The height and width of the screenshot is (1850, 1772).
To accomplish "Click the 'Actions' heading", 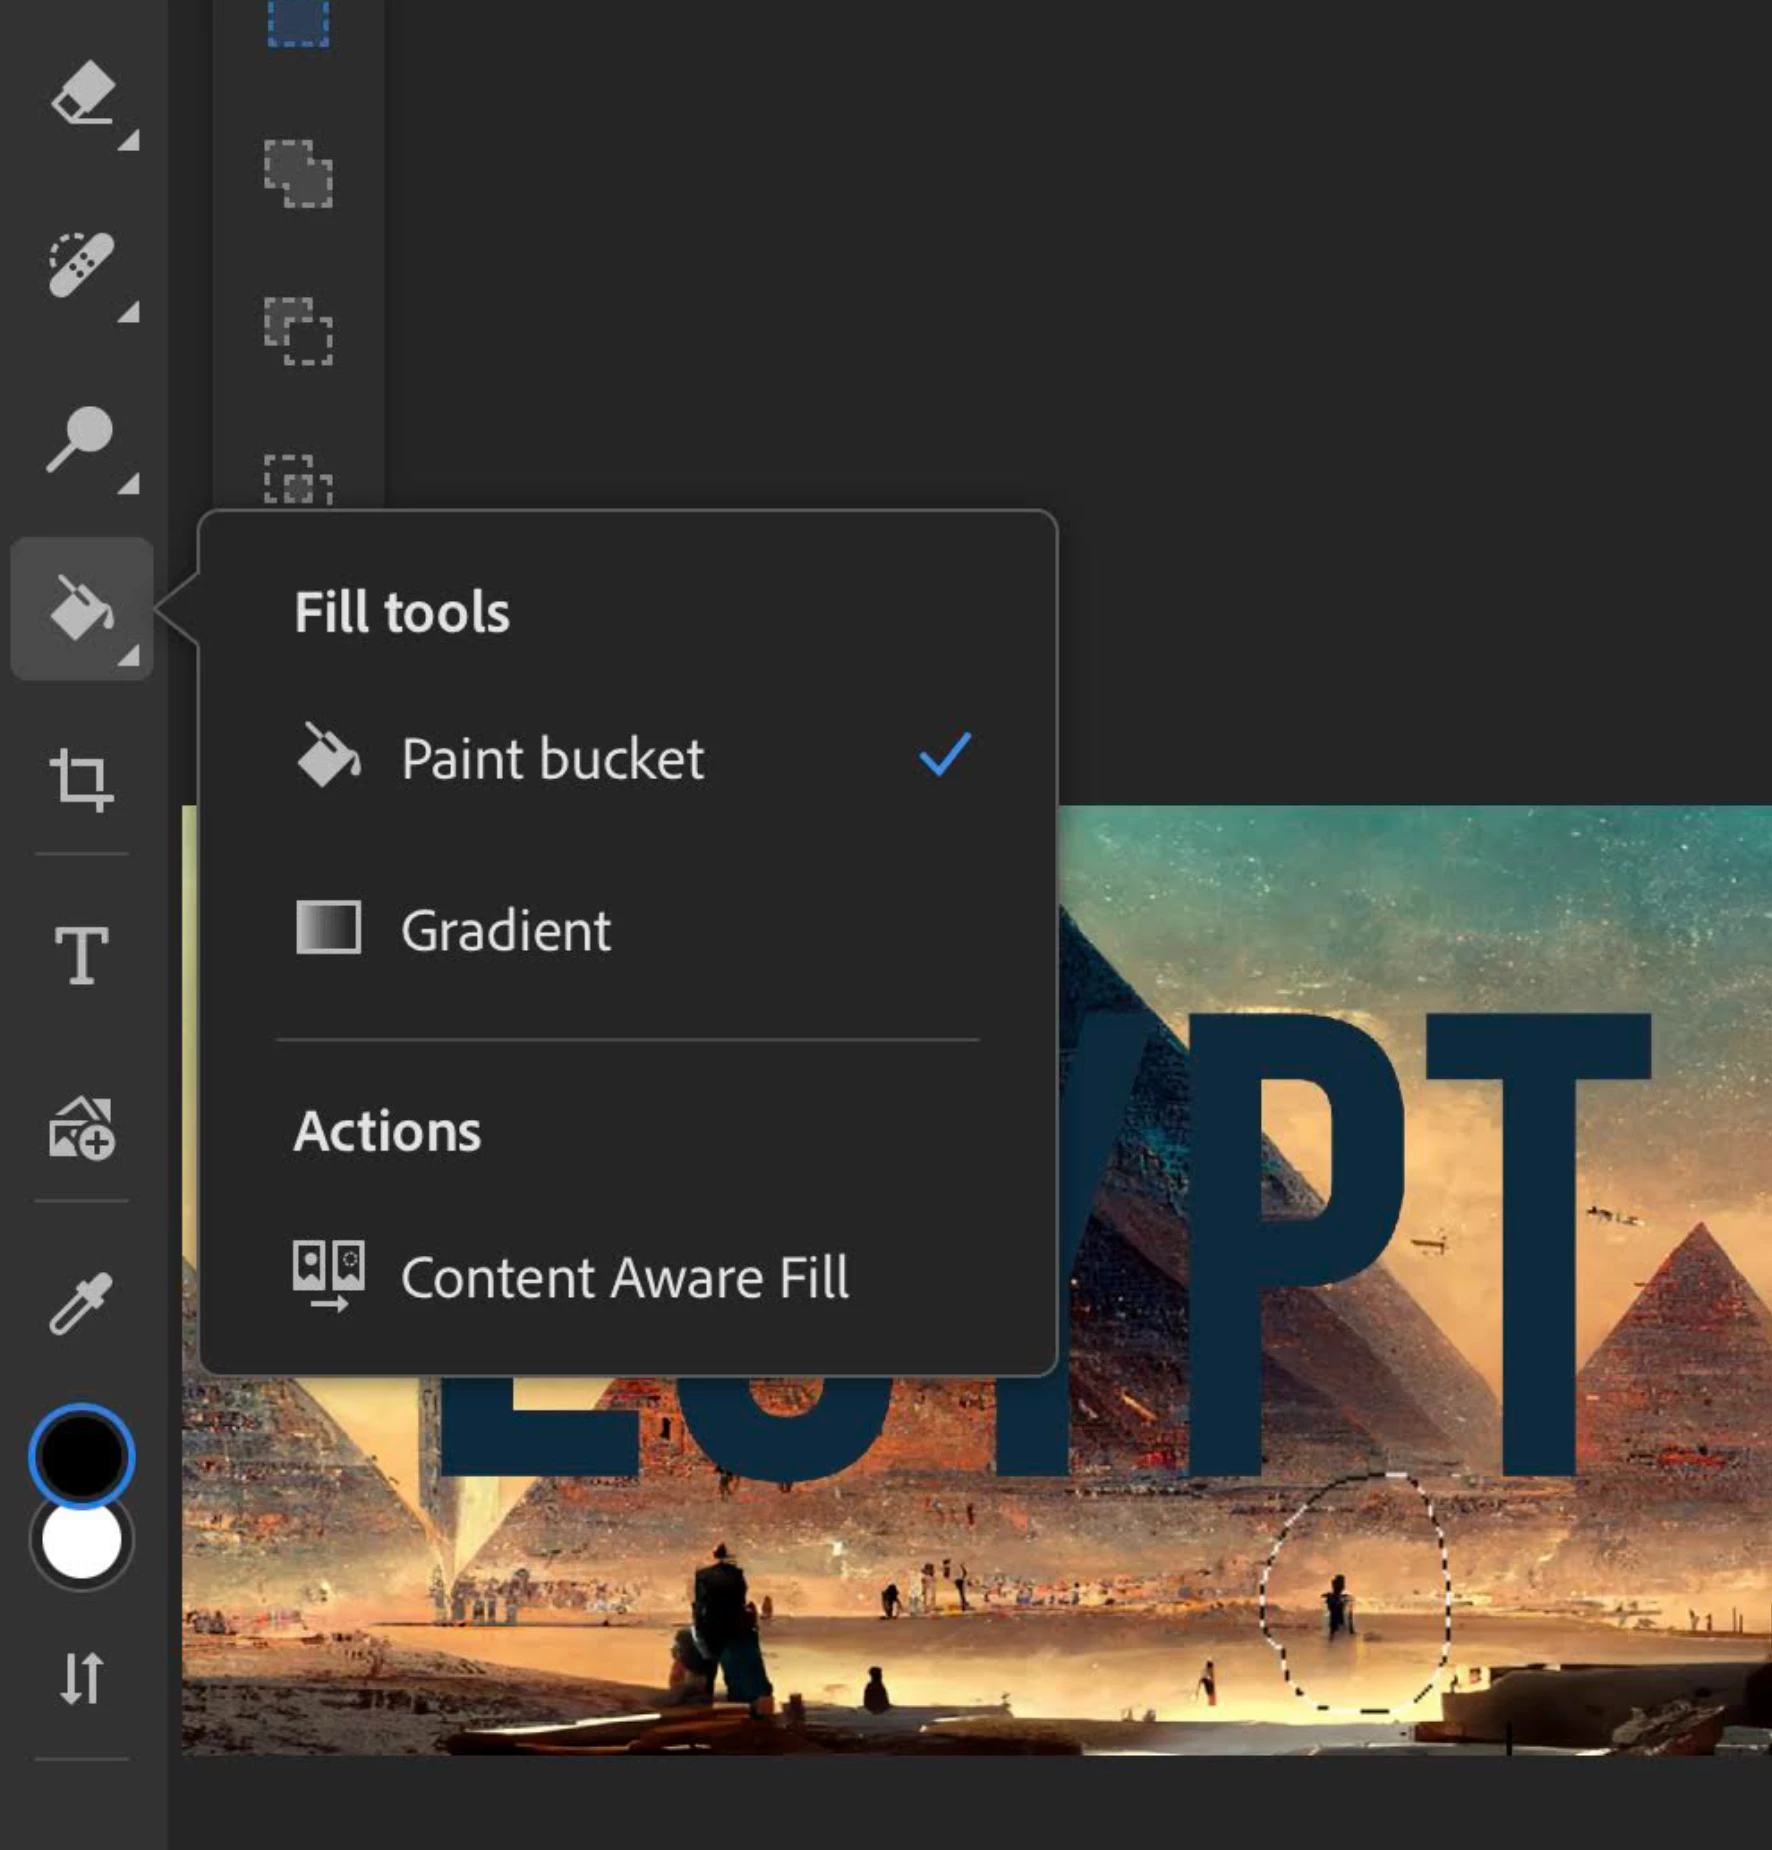I will coord(388,1131).
